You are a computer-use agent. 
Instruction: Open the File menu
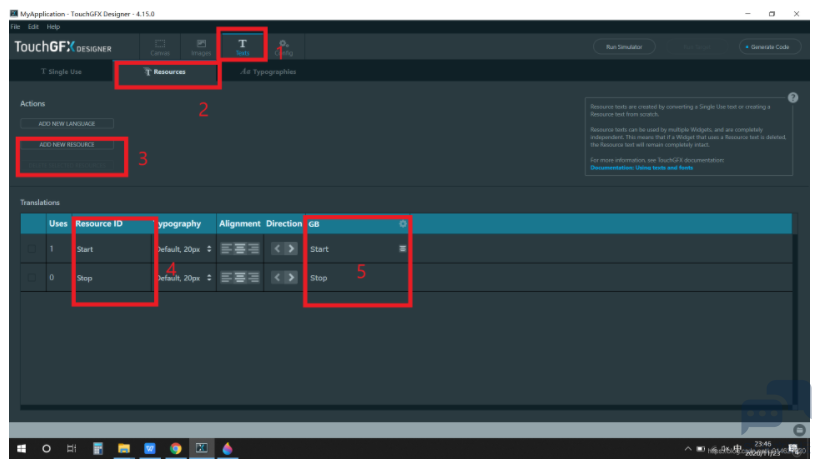[15, 27]
